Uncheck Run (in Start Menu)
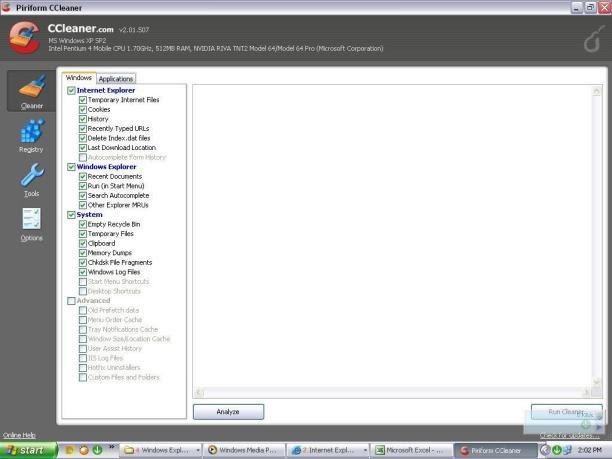Screen dimensions: 612x459 pos(83,186)
